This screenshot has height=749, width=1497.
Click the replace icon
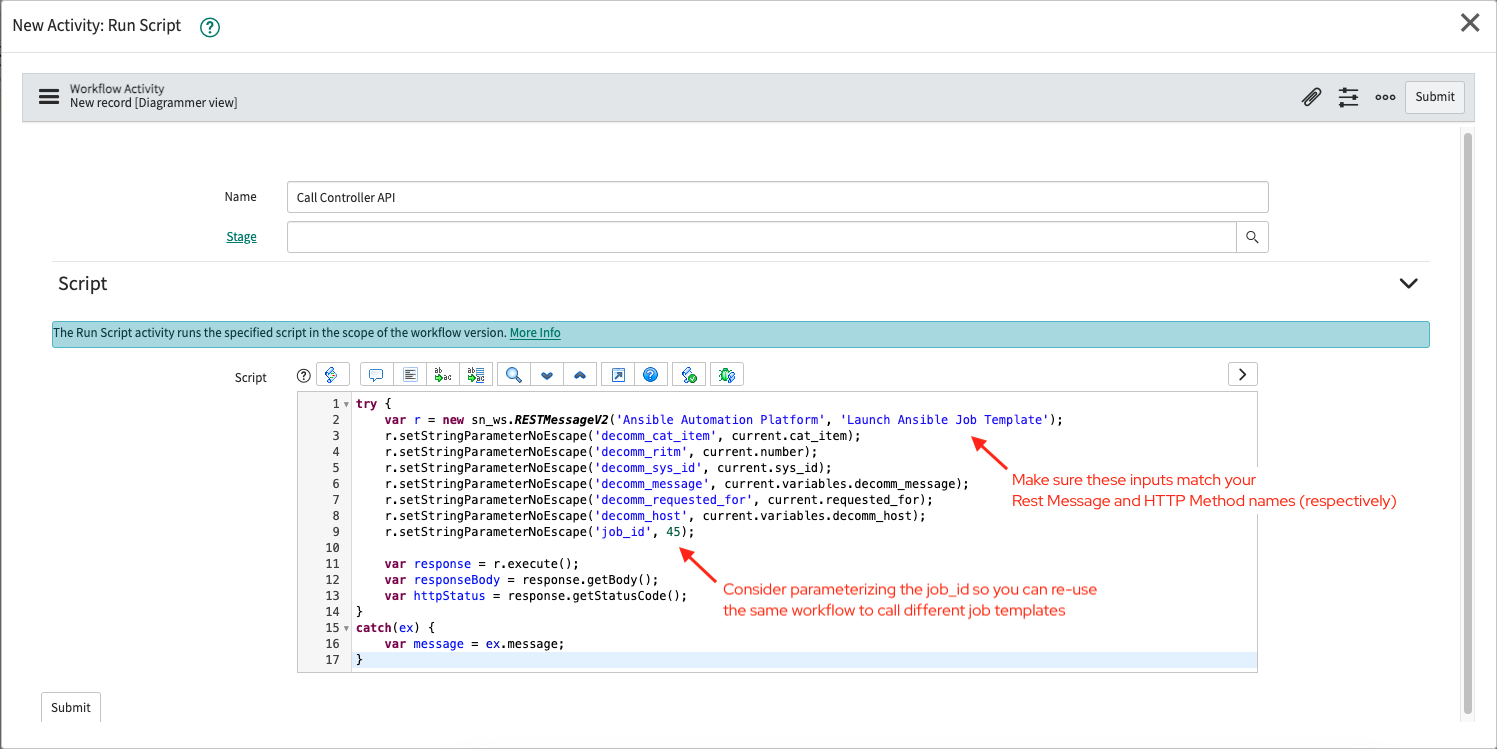tap(442, 375)
